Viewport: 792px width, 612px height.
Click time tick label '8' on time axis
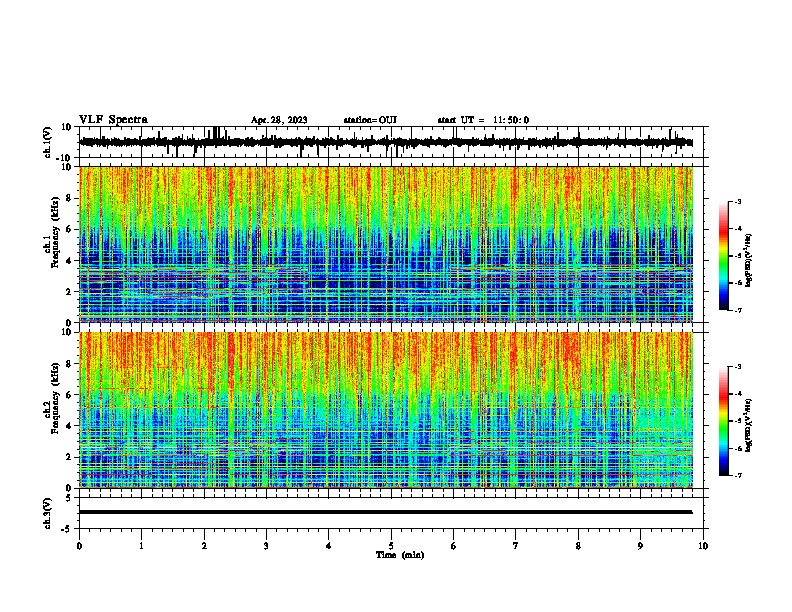578,546
